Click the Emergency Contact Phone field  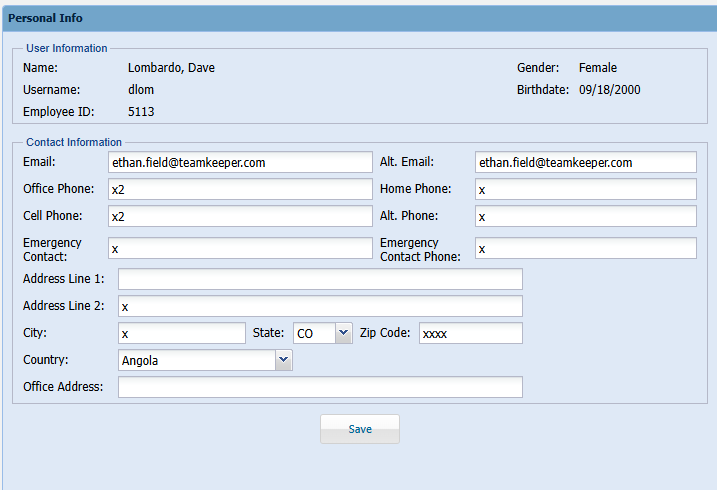585,248
